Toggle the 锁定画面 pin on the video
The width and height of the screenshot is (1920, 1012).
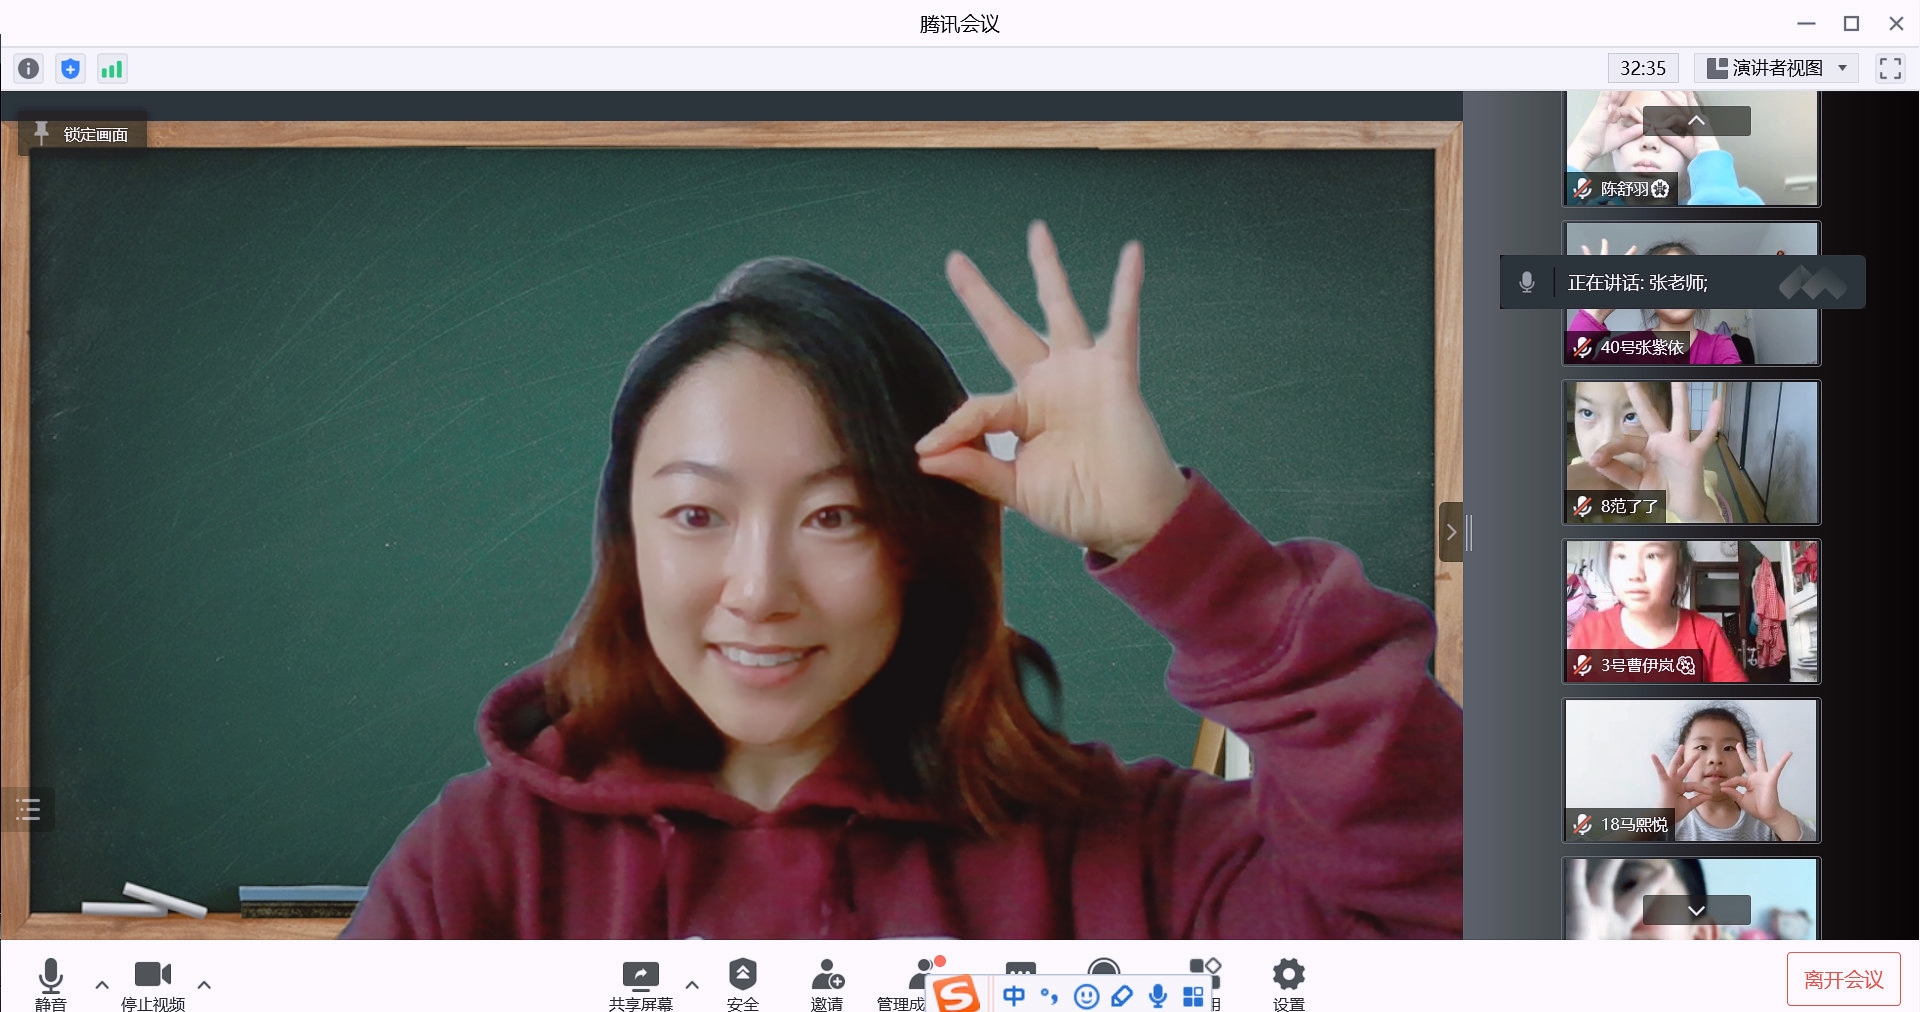83,134
